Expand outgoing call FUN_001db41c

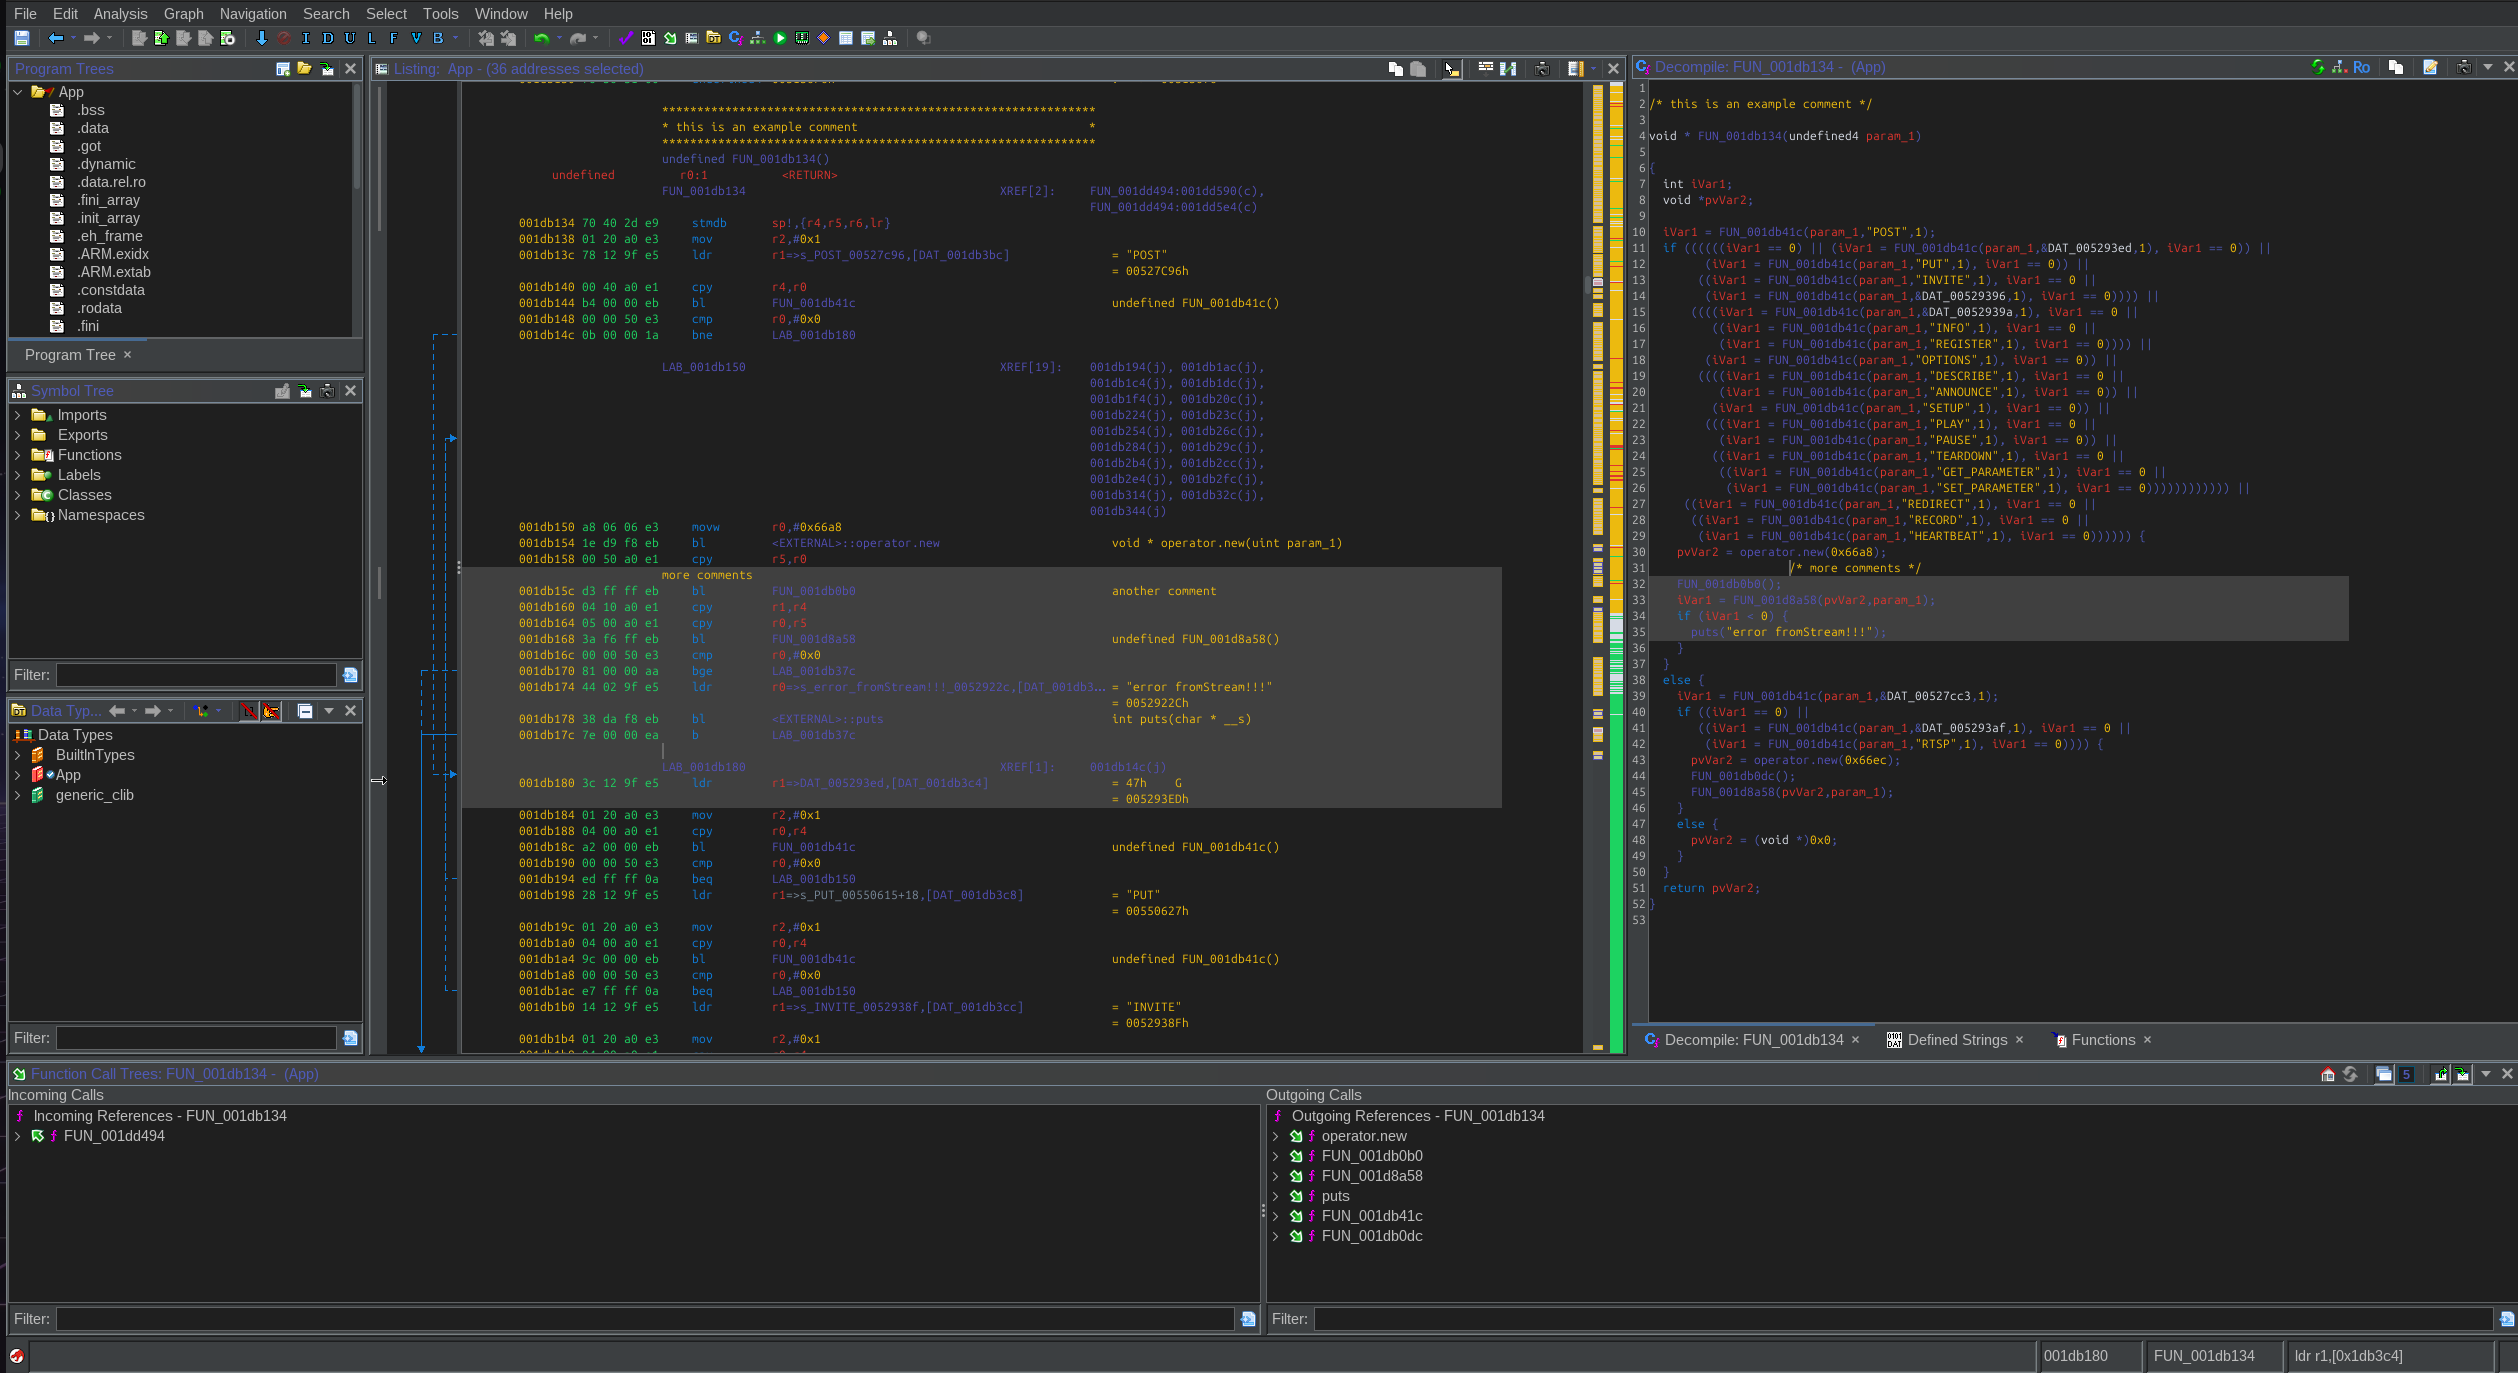(1275, 1216)
